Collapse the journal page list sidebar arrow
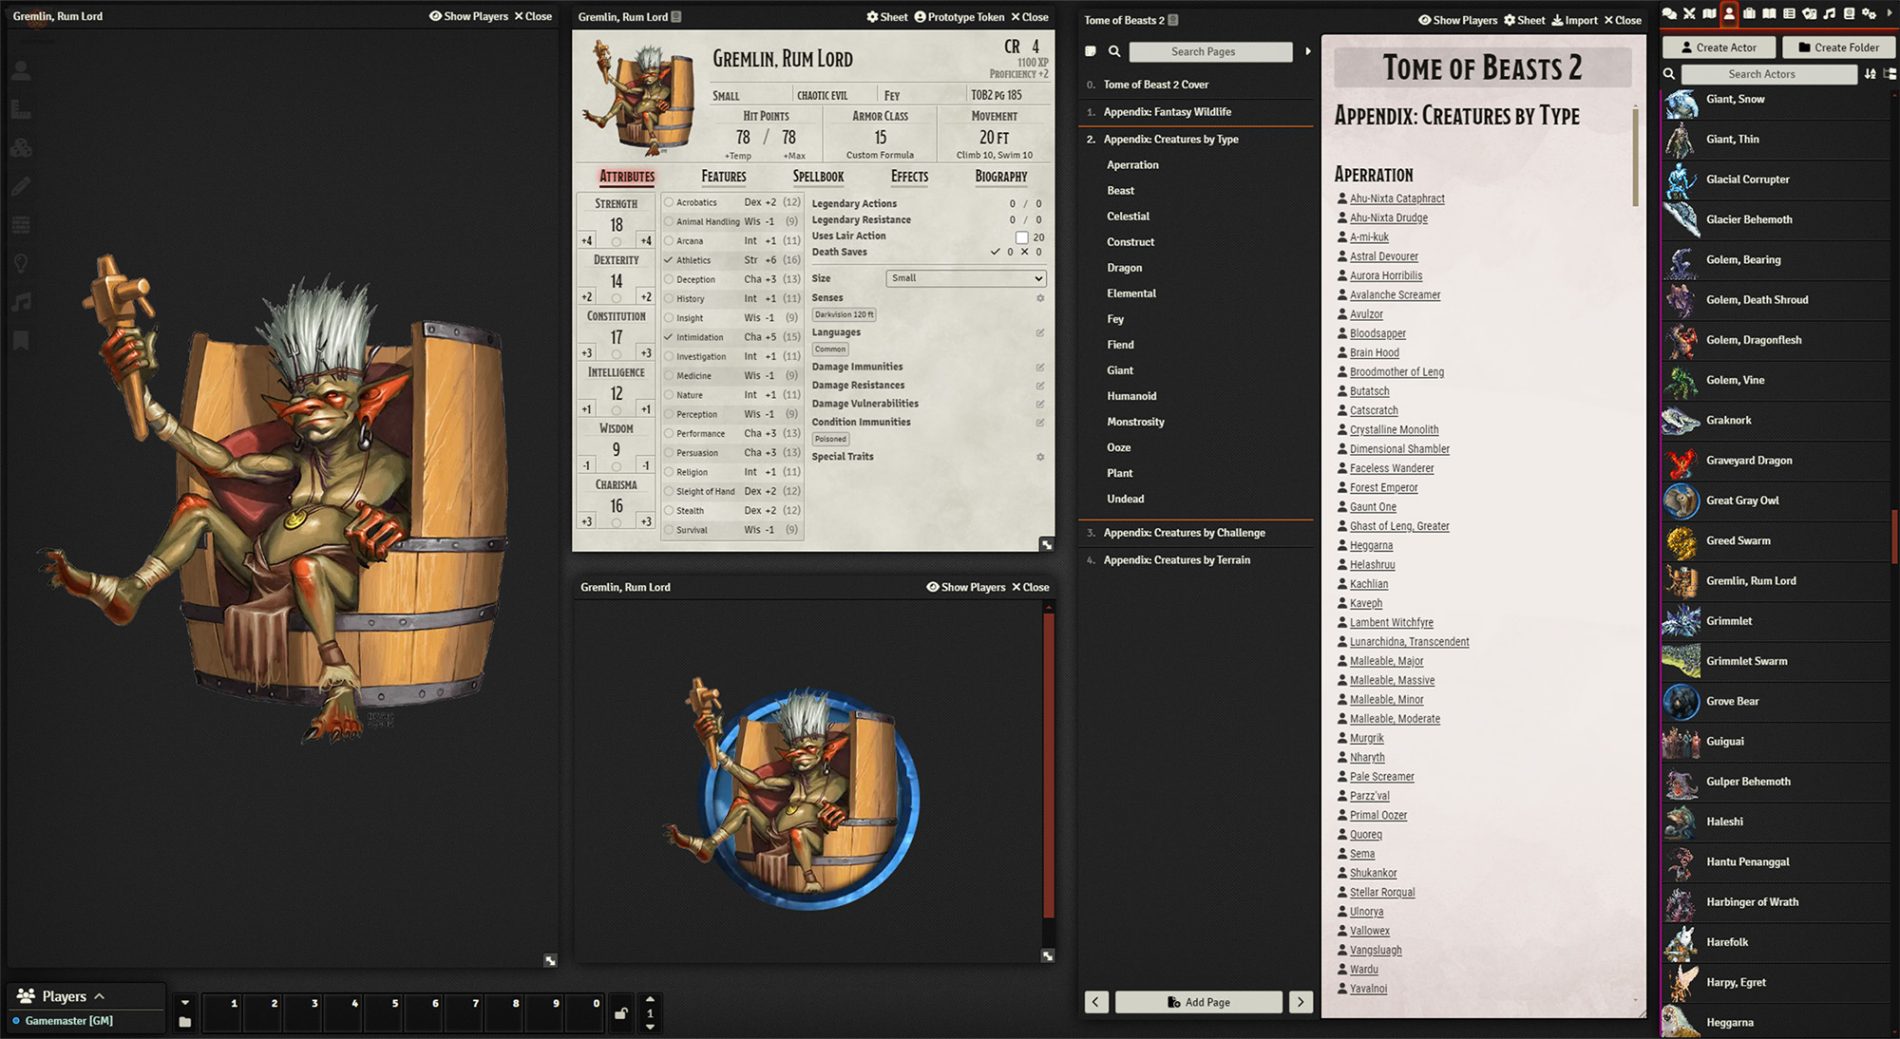This screenshot has height=1039, width=1900. pyautogui.click(x=1308, y=51)
